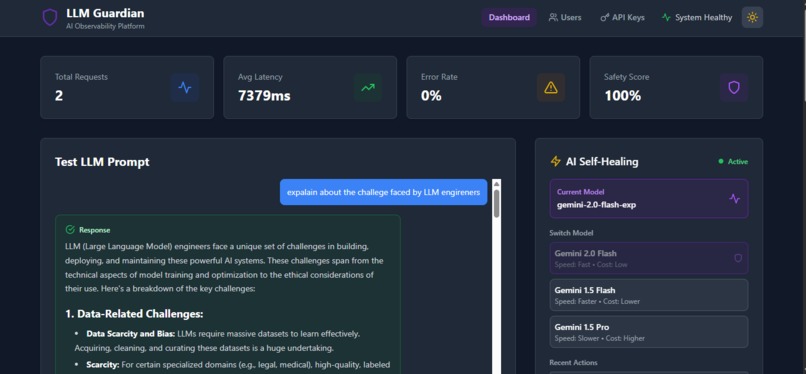
Task: Click the Safety Score shield icon
Action: pyautogui.click(x=734, y=87)
